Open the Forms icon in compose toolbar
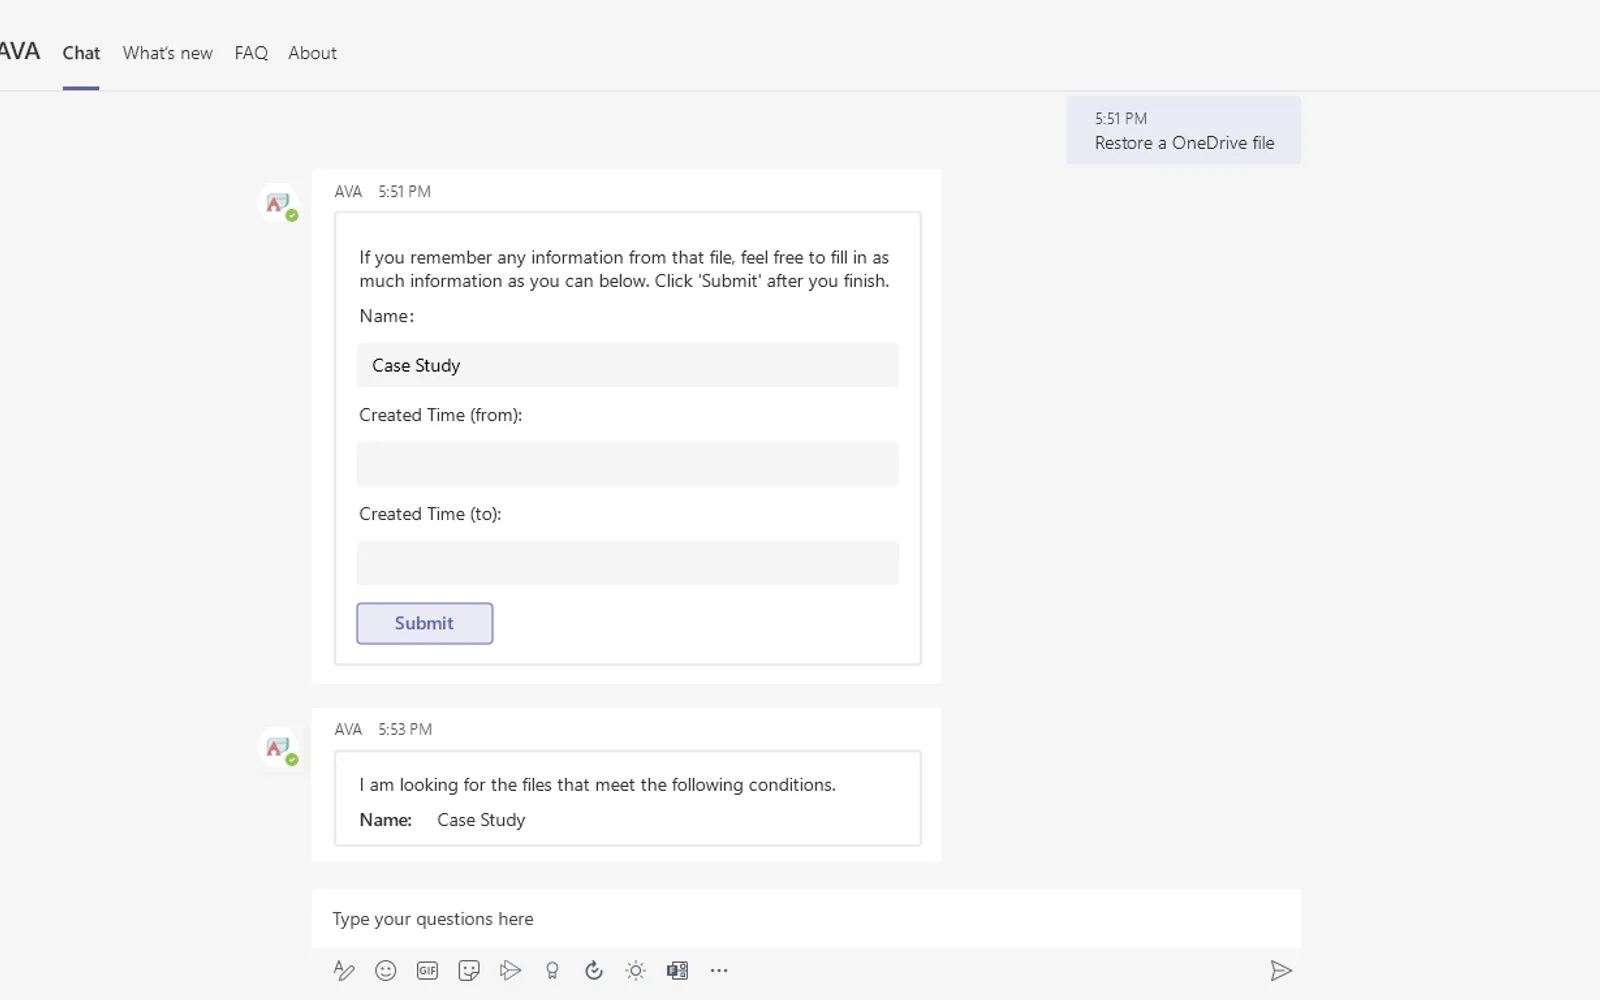The height and width of the screenshot is (1000, 1600). coord(677,970)
